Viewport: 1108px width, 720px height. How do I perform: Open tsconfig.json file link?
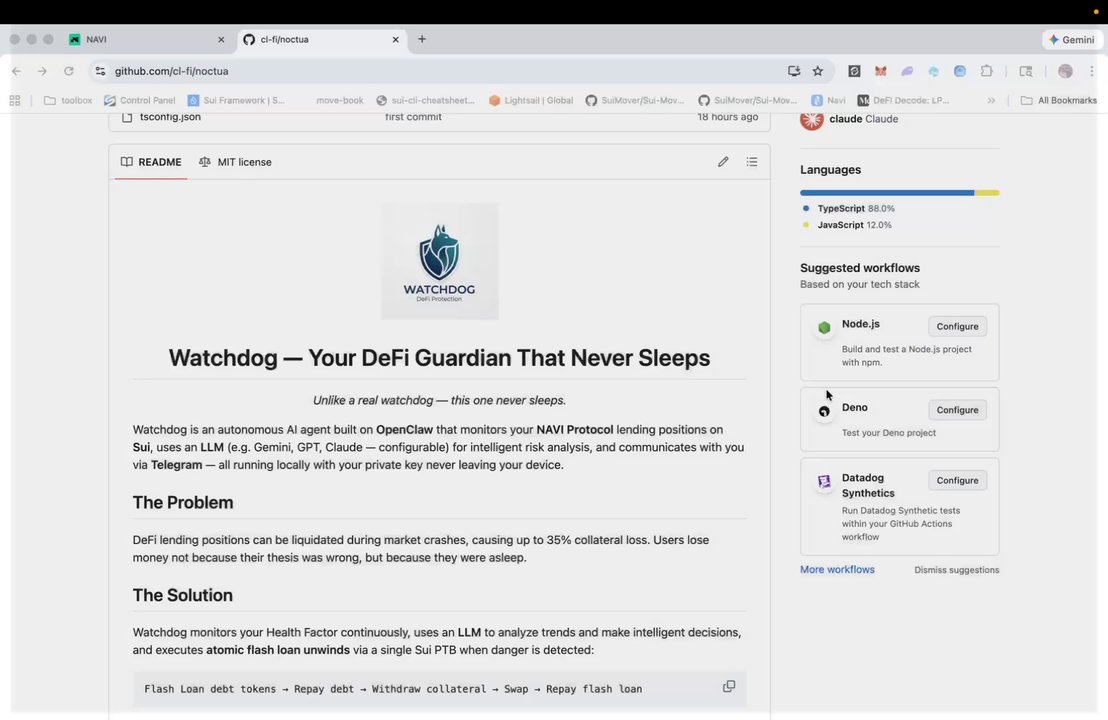point(170,117)
